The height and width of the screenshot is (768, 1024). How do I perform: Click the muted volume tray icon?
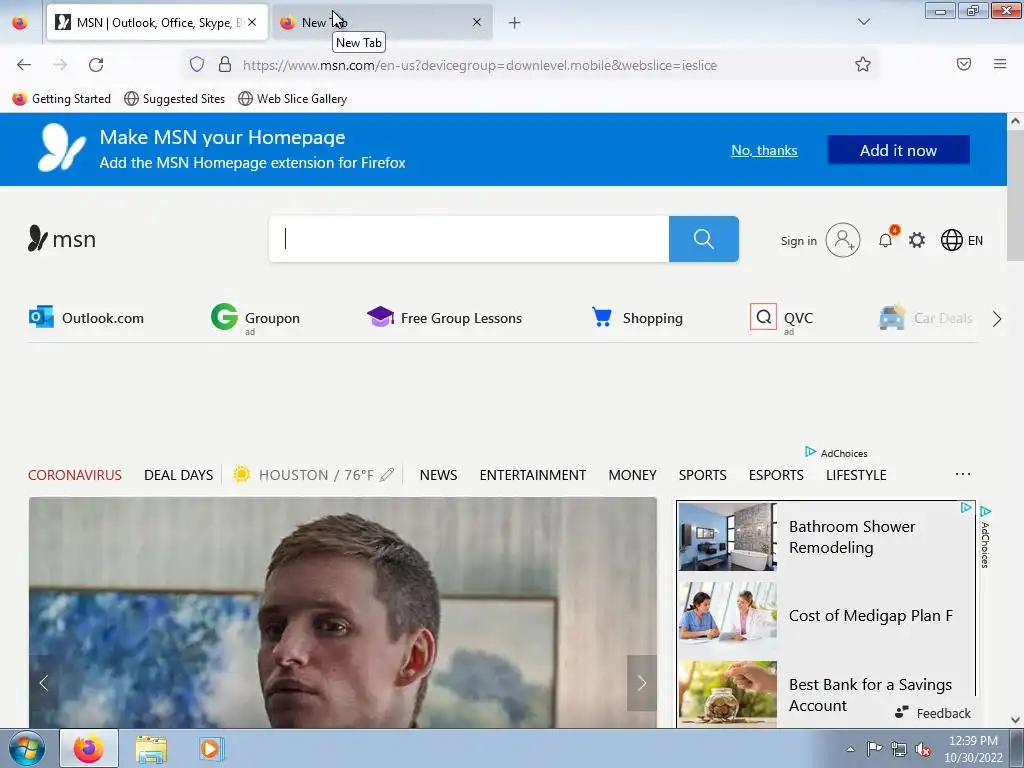tap(923, 749)
